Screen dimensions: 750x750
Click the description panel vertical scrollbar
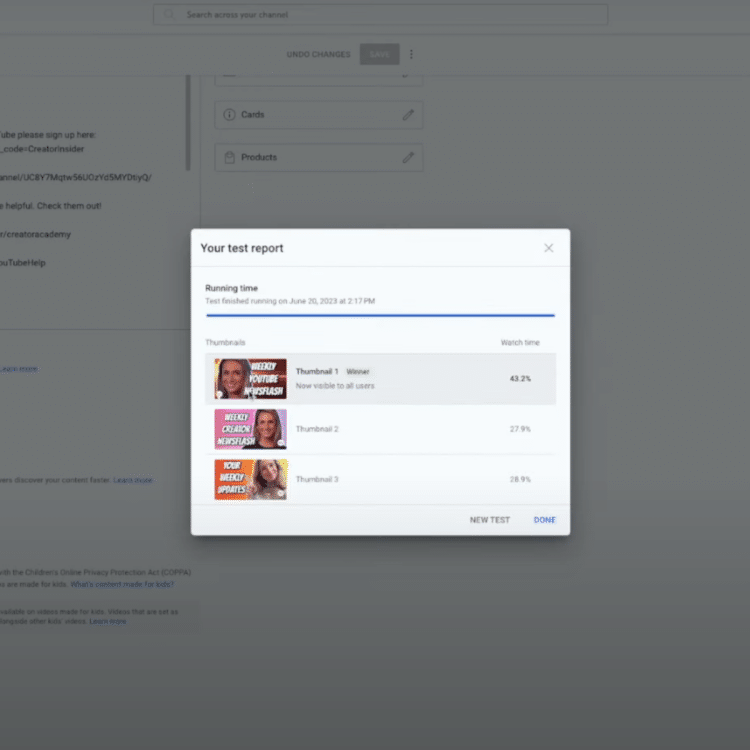pyautogui.click(x=188, y=120)
